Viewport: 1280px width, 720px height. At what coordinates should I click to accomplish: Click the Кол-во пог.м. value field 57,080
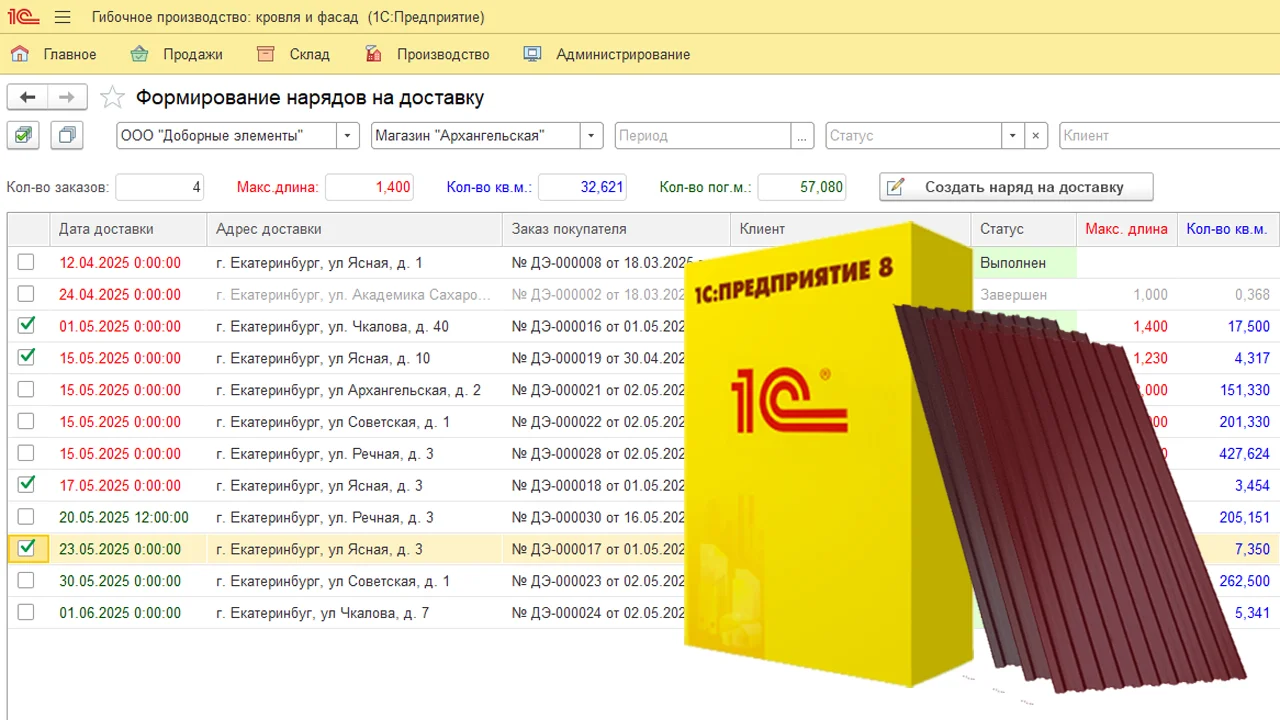(x=802, y=187)
